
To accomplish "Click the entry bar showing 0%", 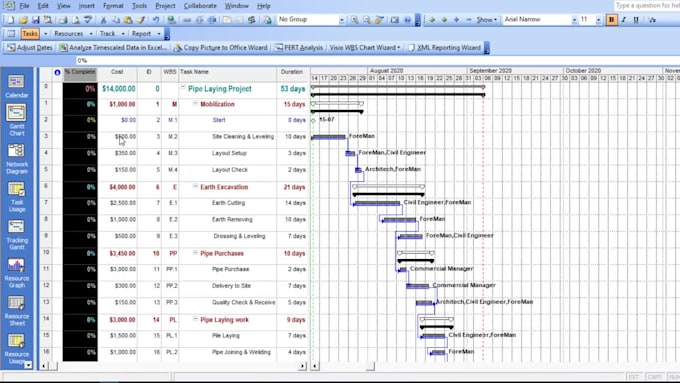I will (x=377, y=61).
